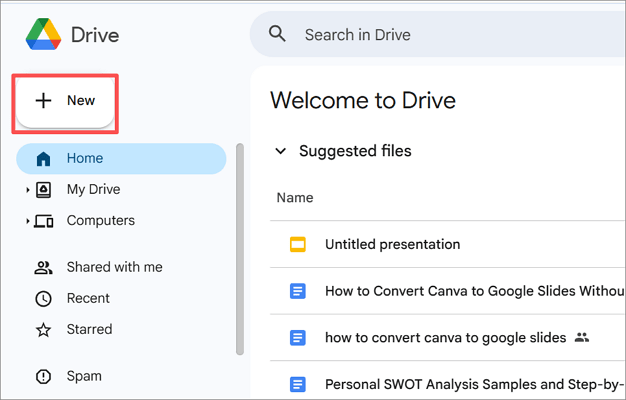This screenshot has width=626, height=400.
Task: Click the Suggested files heading
Action: pyautogui.click(x=355, y=151)
